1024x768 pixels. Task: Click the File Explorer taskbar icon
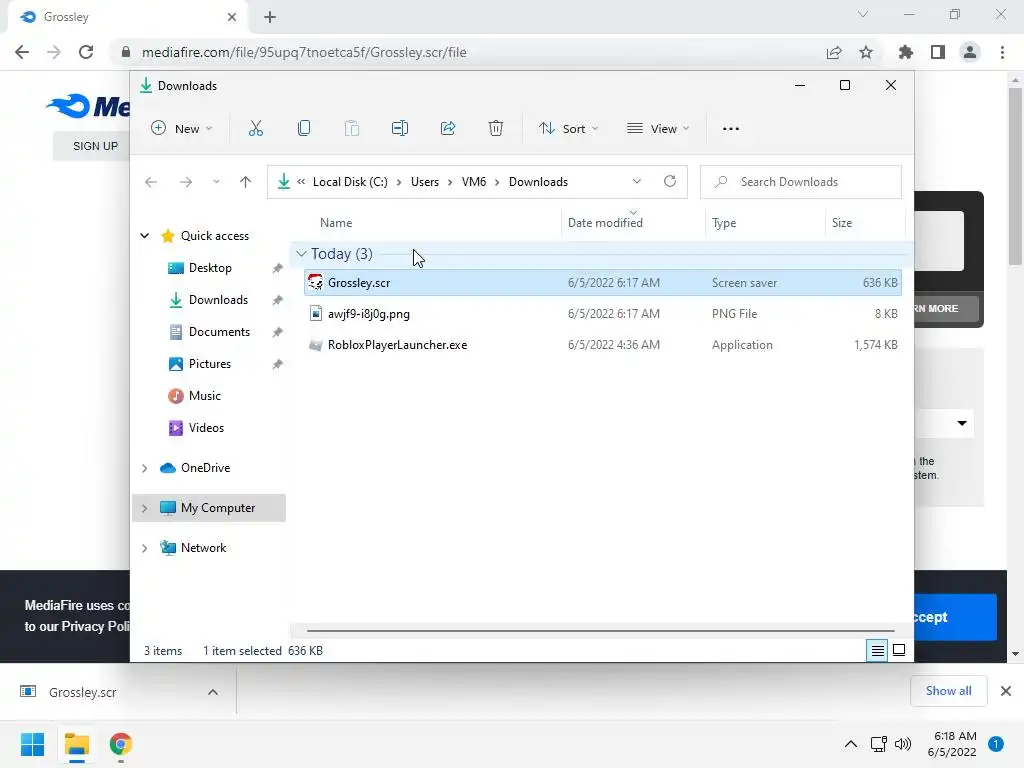pos(77,744)
